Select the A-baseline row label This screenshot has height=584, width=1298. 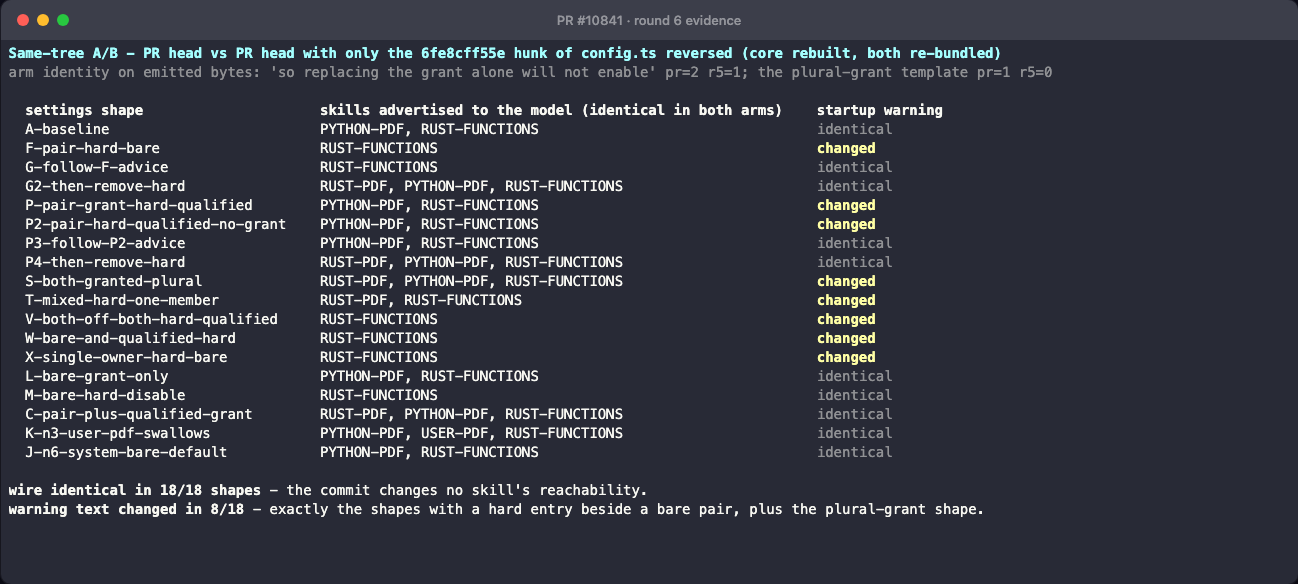pyautogui.click(x=67, y=129)
